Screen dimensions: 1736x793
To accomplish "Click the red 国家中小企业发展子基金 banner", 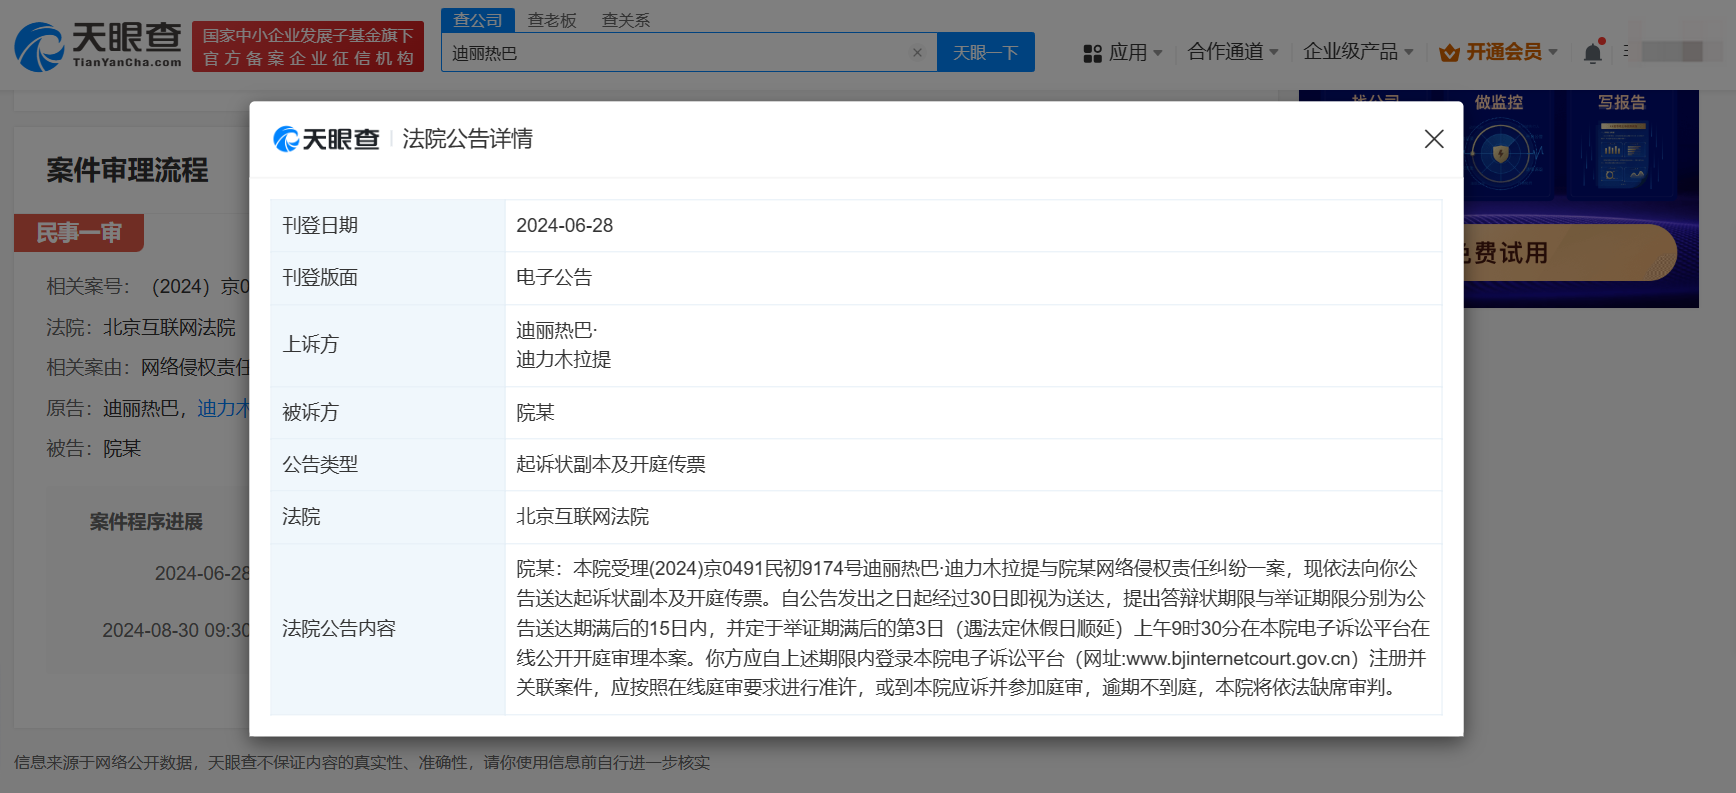I will point(308,47).
